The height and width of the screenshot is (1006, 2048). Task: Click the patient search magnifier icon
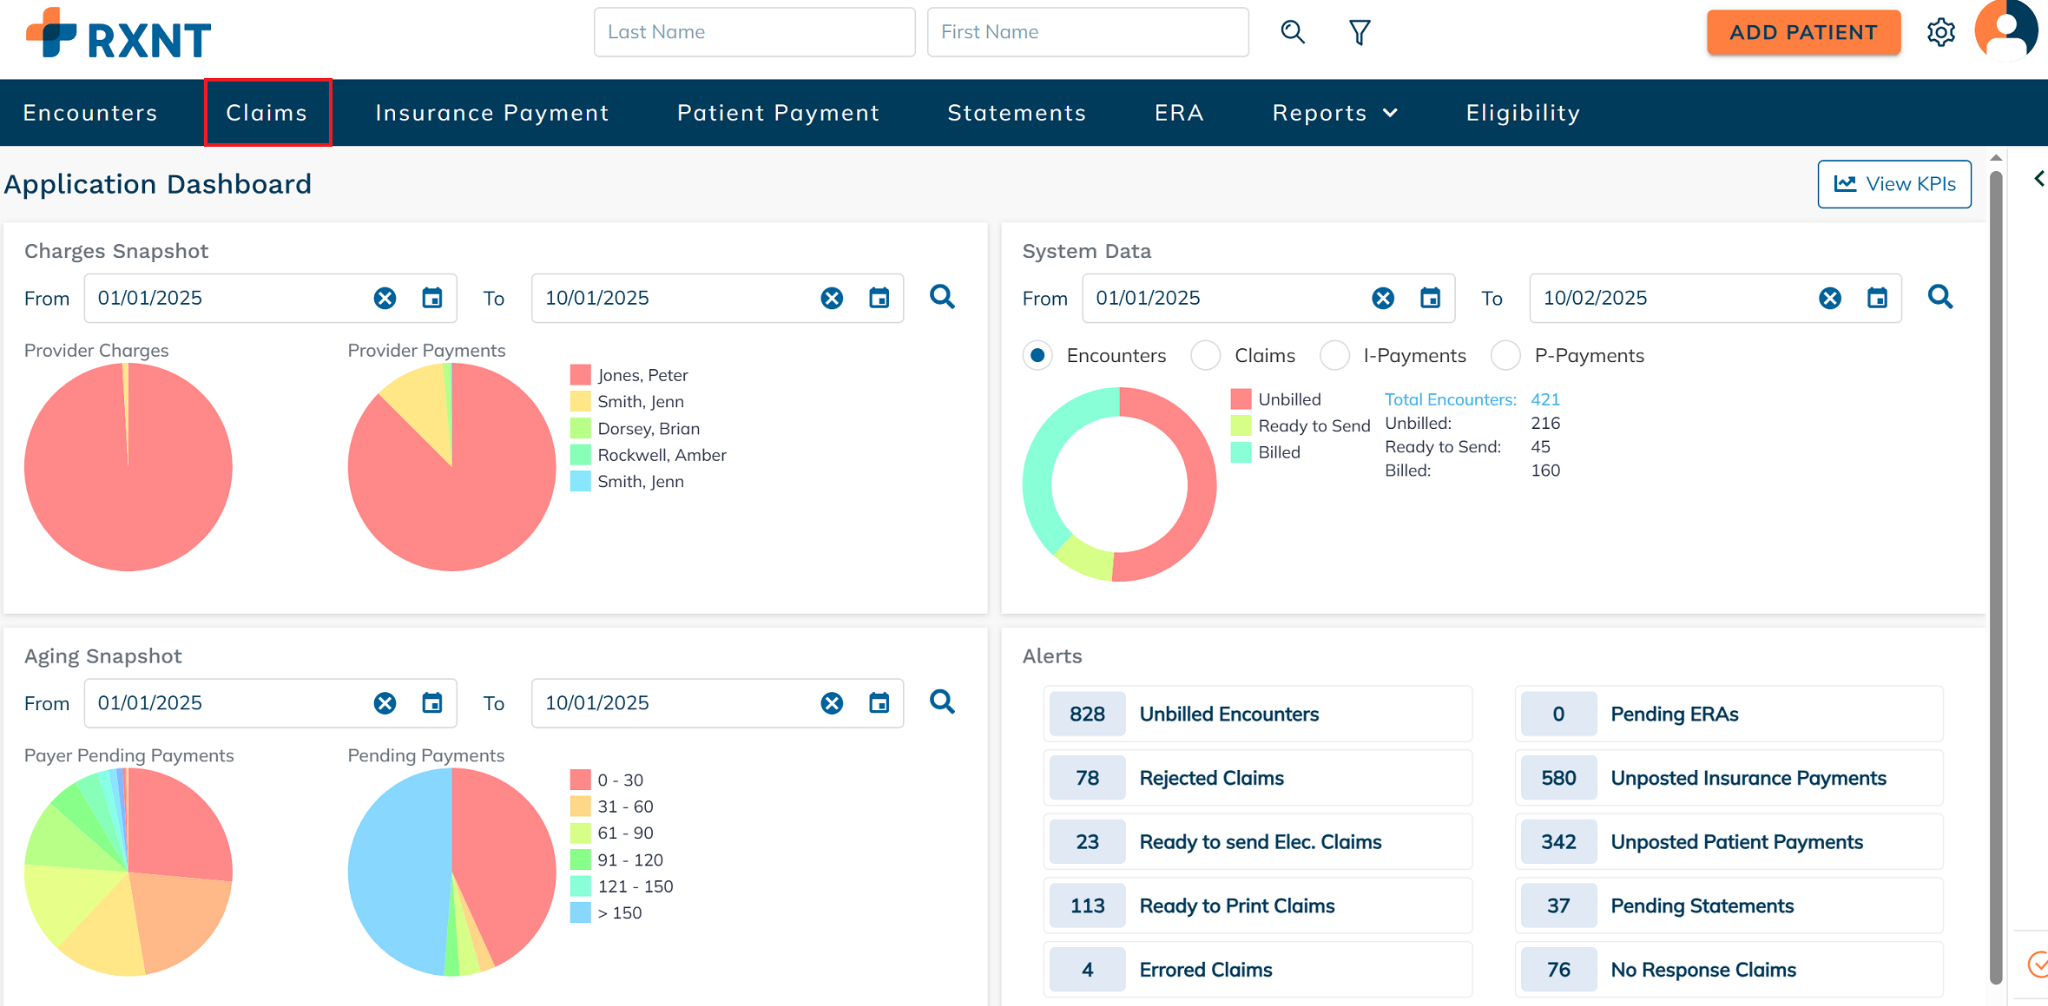click(x=1292, y=32)
